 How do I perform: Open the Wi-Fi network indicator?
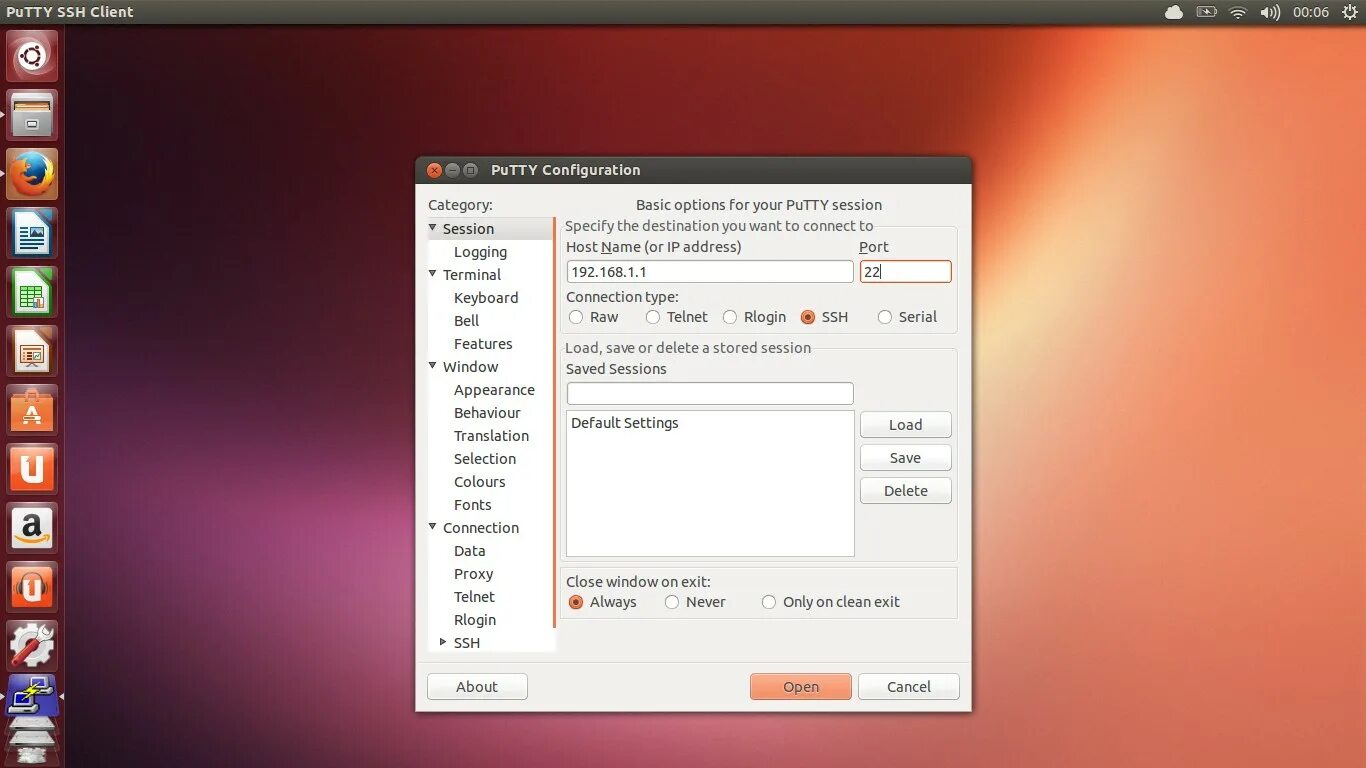(x=1238, y=12)
